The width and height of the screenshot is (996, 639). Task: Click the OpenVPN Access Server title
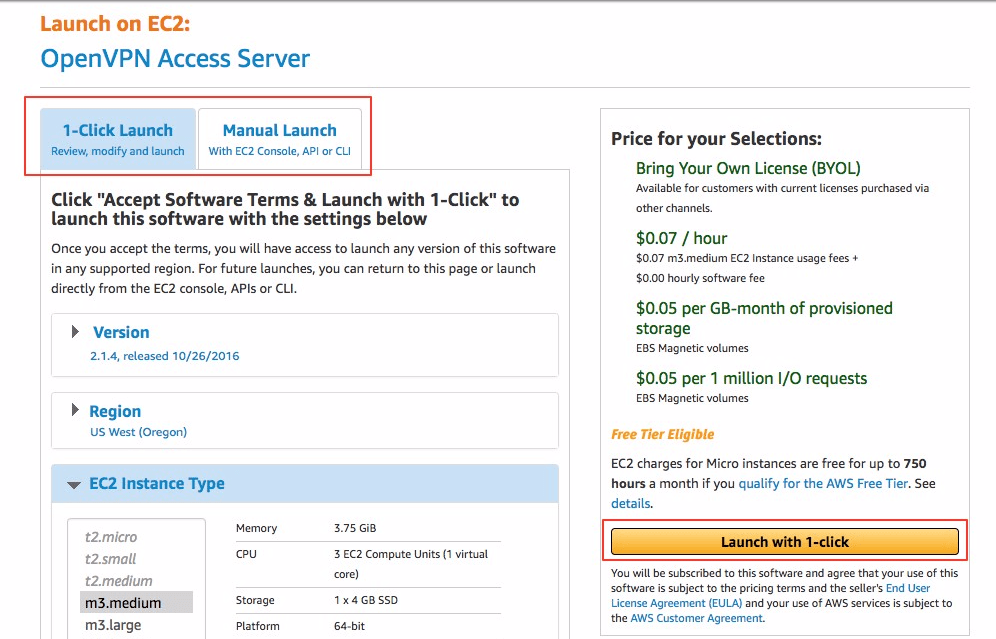coord(174,58)
